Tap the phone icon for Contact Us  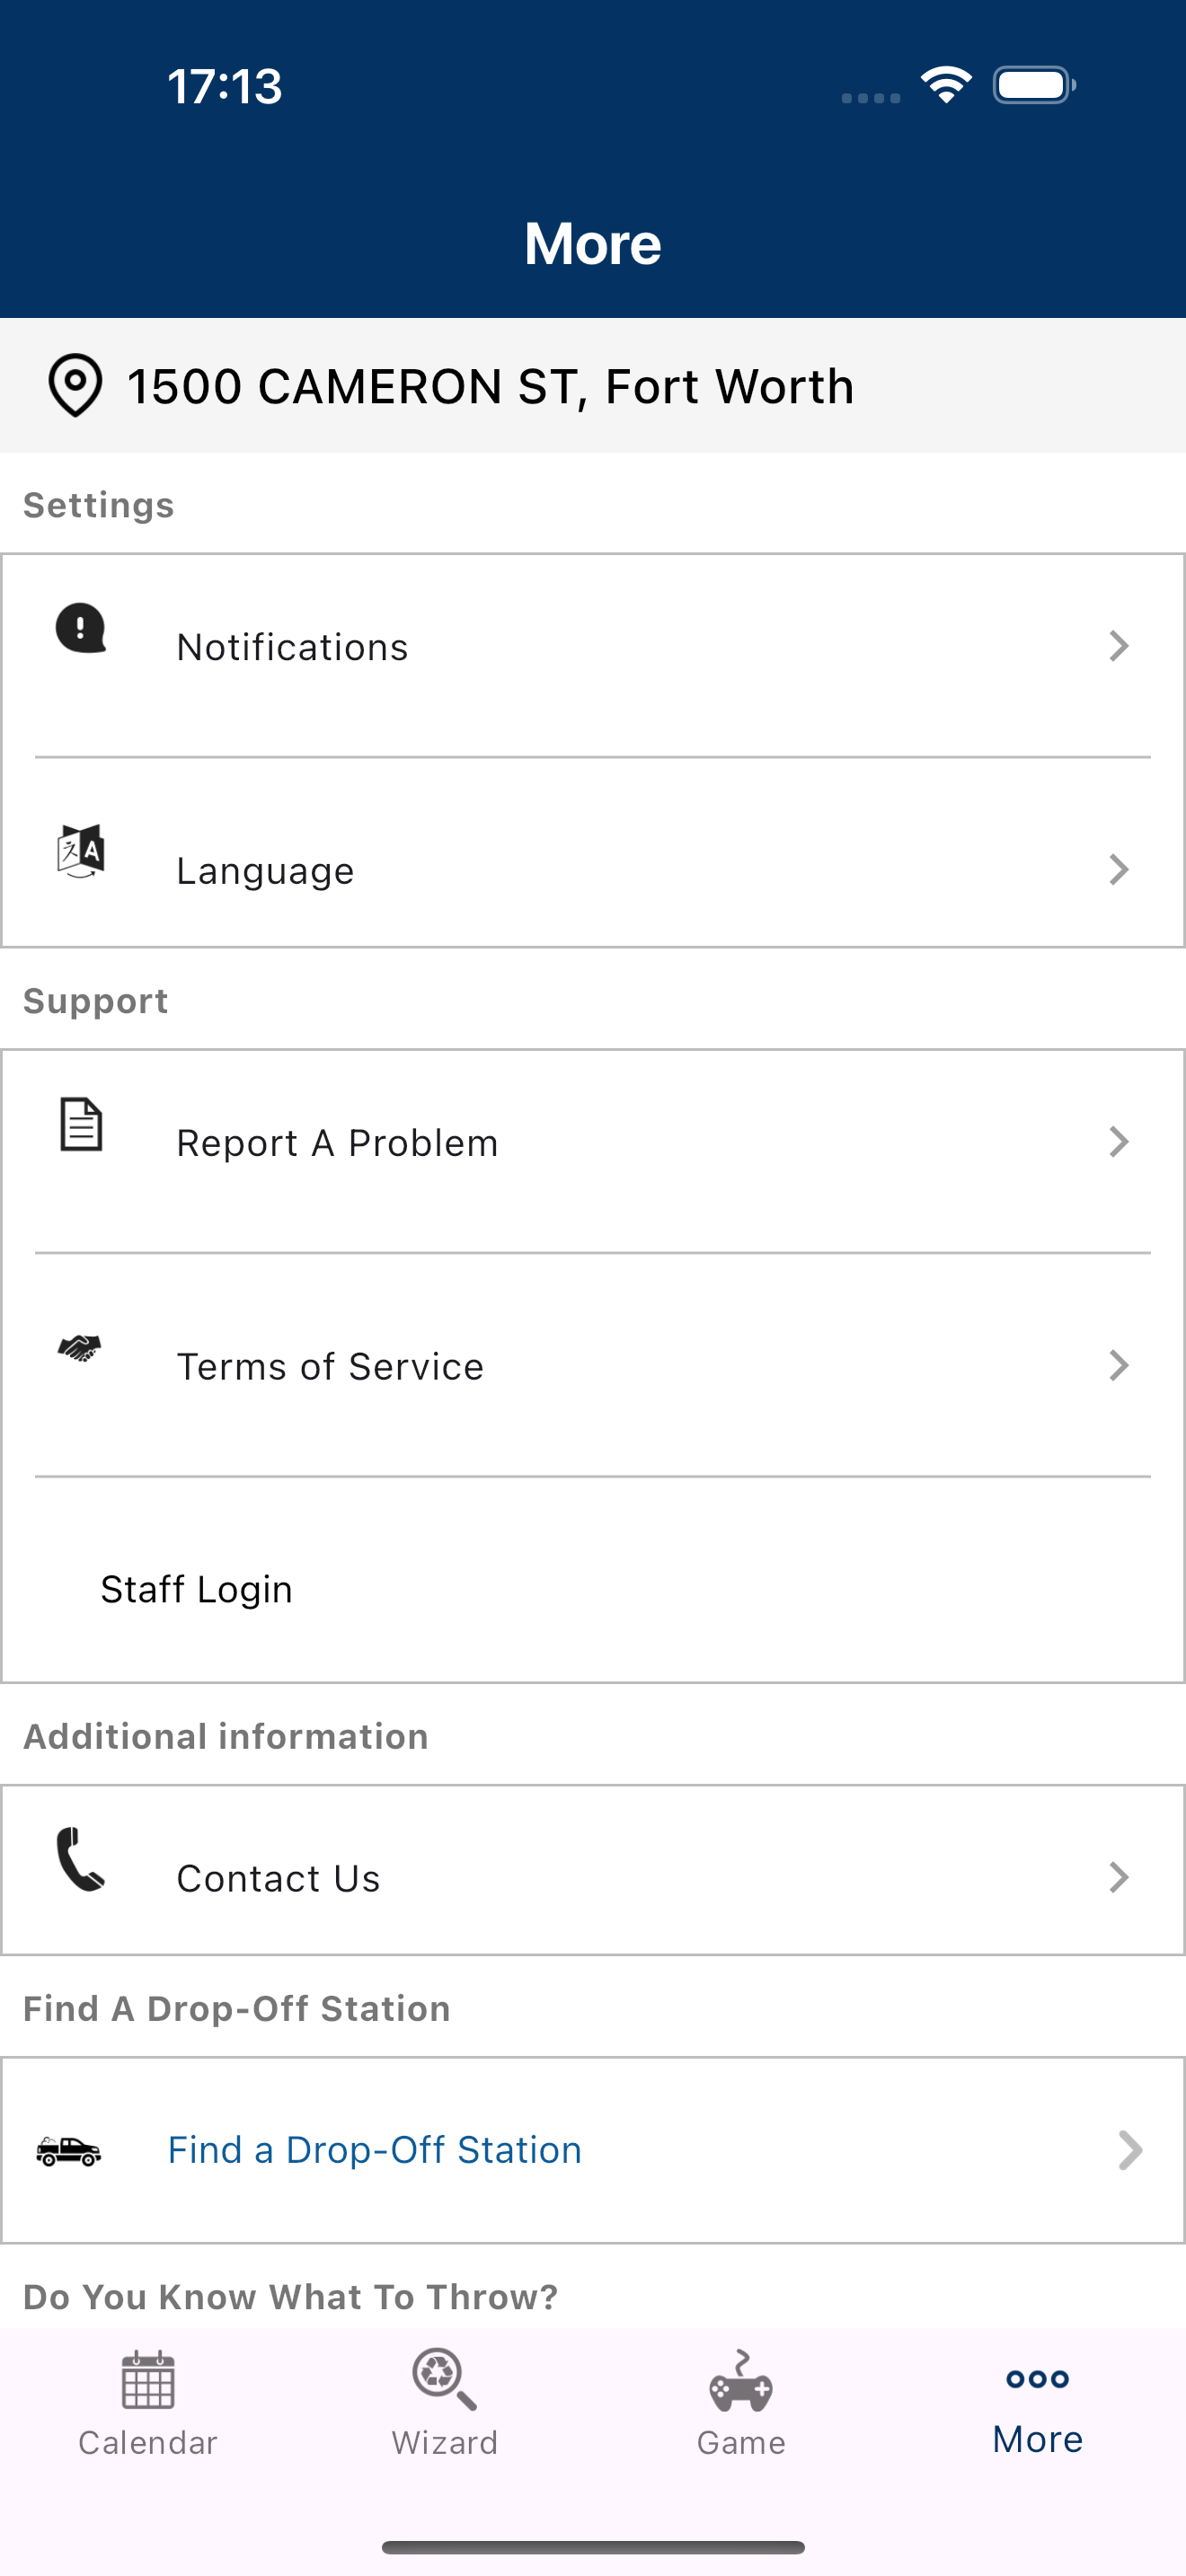point(80,1859)
